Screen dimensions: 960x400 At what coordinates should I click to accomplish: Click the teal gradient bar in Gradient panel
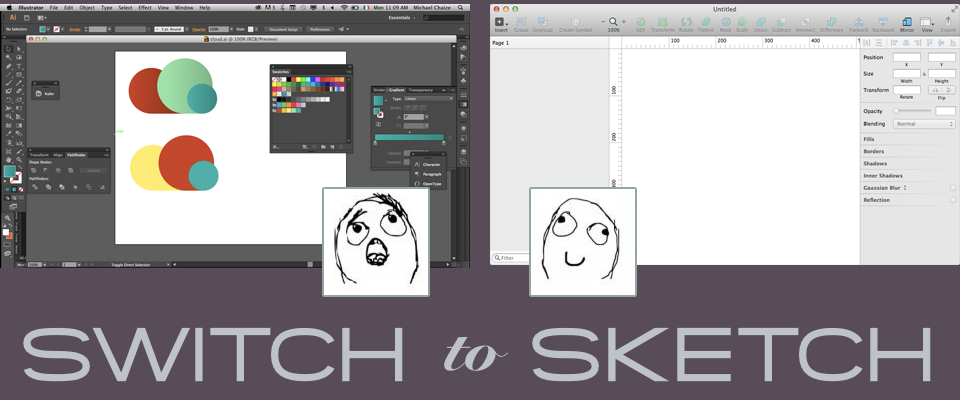click(x=409, y=138)
